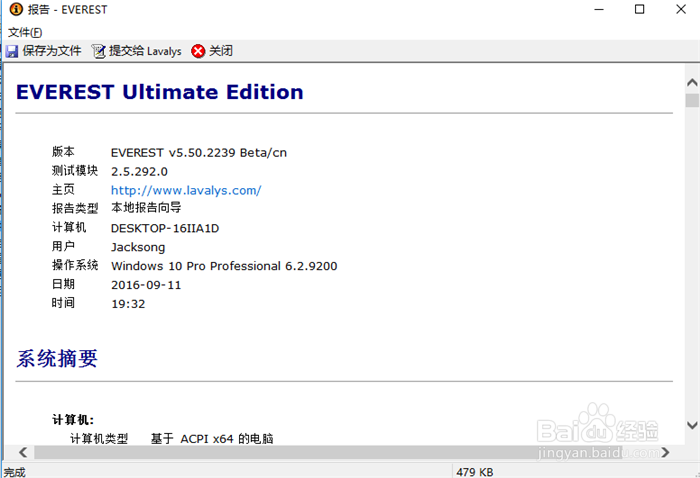The image size is (700, 478).
Task: Click the 计算机类型 row label
Action: (99, 439)
